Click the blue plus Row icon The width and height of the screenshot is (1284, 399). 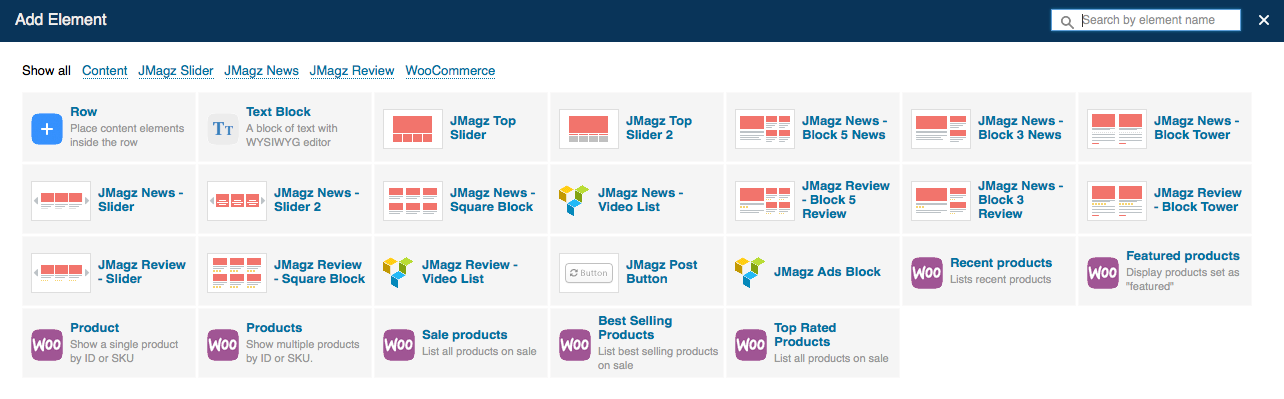pos(47,129)
